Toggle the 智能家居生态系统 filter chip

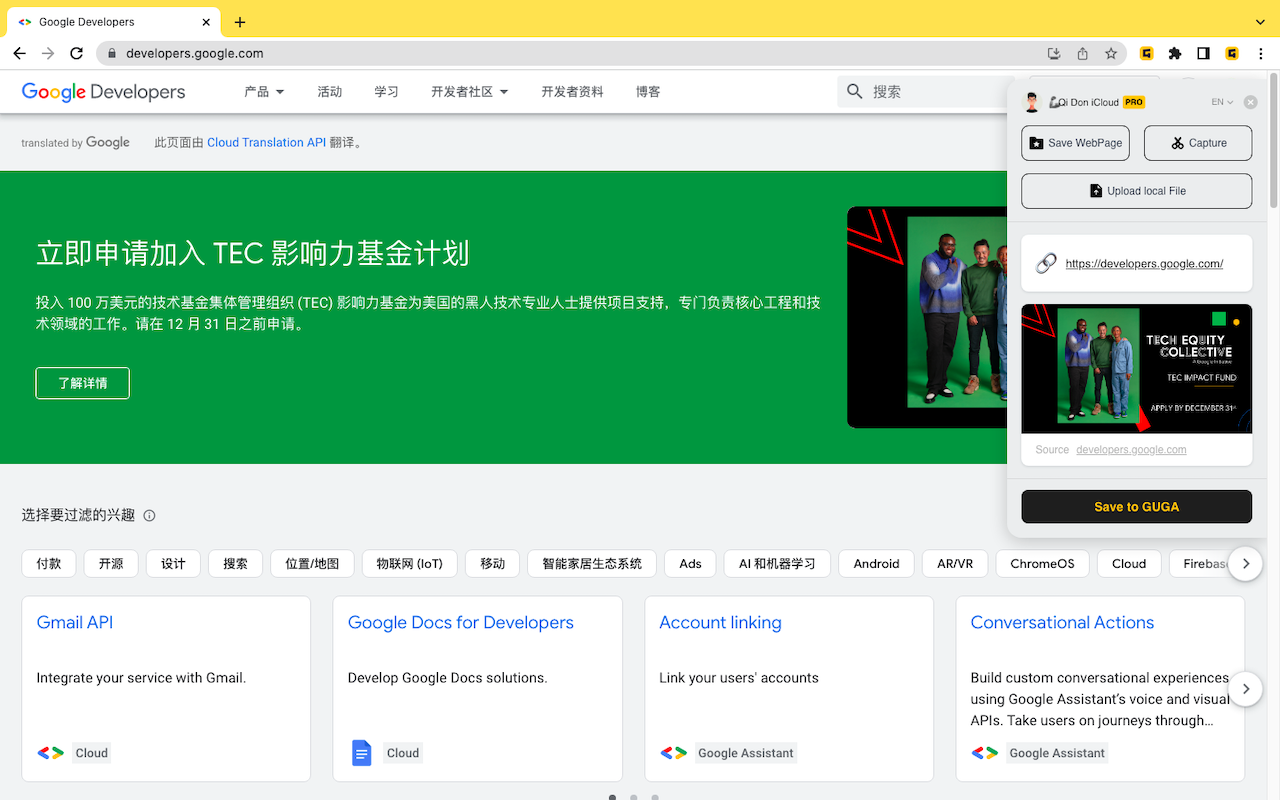pyautogui.click(x=592, y=564)
